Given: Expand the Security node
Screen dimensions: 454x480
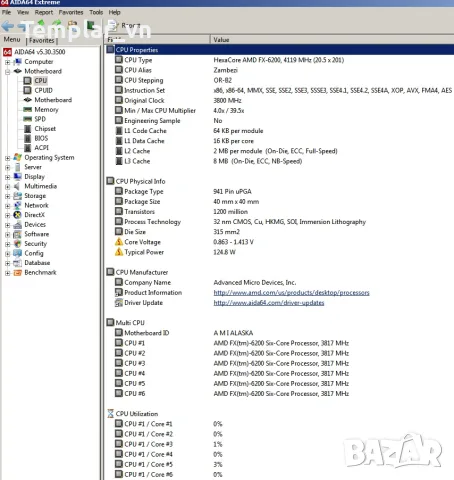Looking at the screenshot, I should coord(7,244).
